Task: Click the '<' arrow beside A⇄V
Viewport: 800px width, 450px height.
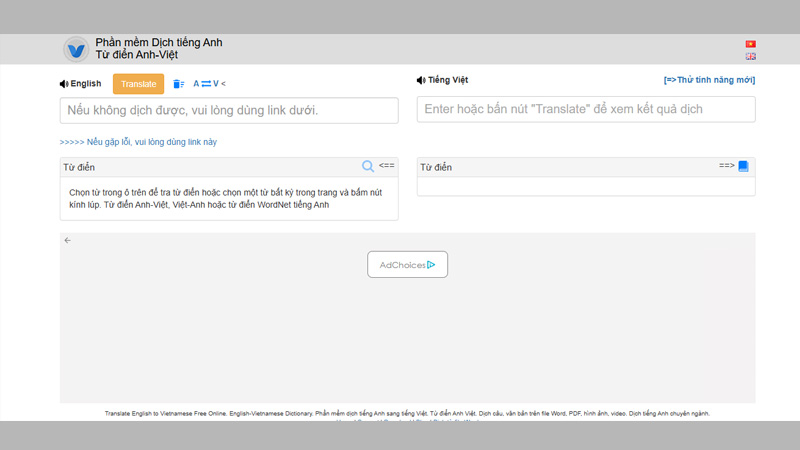Action: tap(223, 84)
